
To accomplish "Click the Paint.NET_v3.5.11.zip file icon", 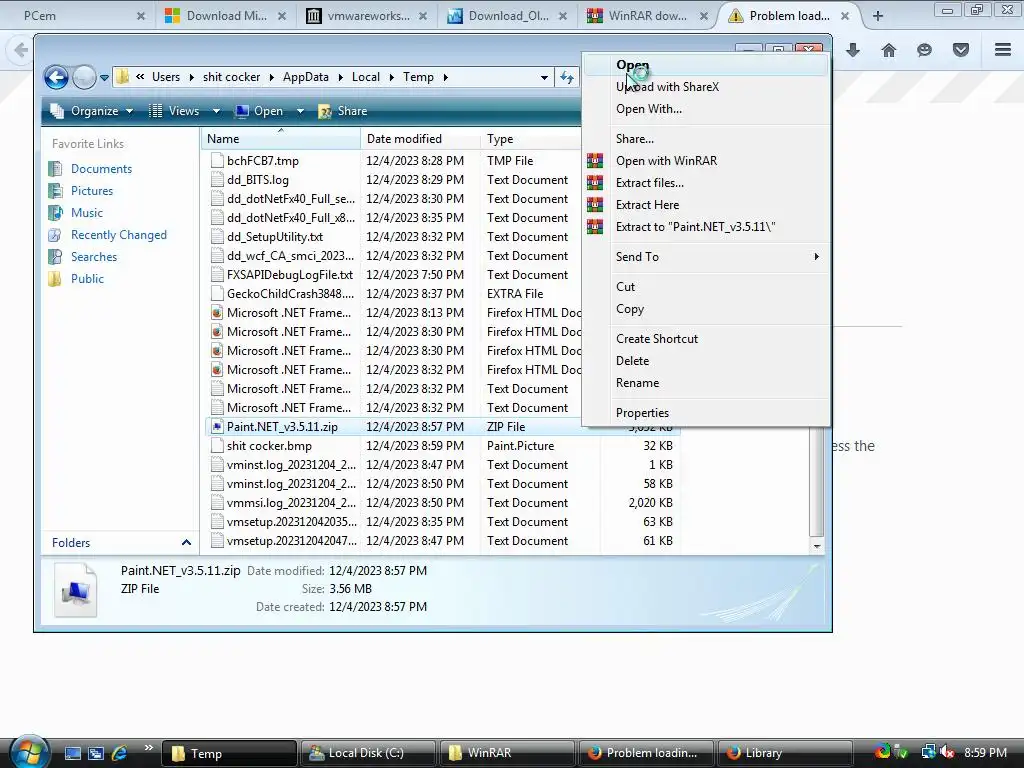I will [217, 427].
